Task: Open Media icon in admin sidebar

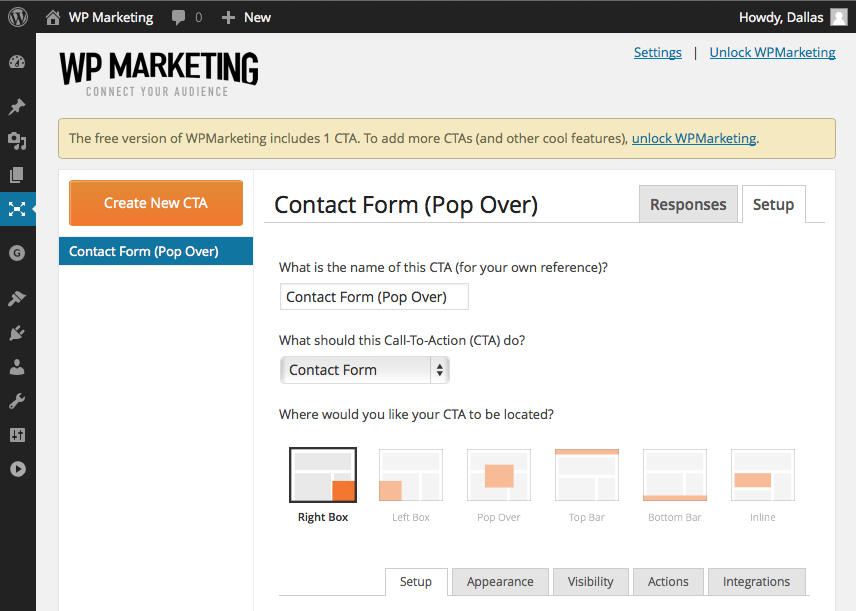Action: pos(17,141)
